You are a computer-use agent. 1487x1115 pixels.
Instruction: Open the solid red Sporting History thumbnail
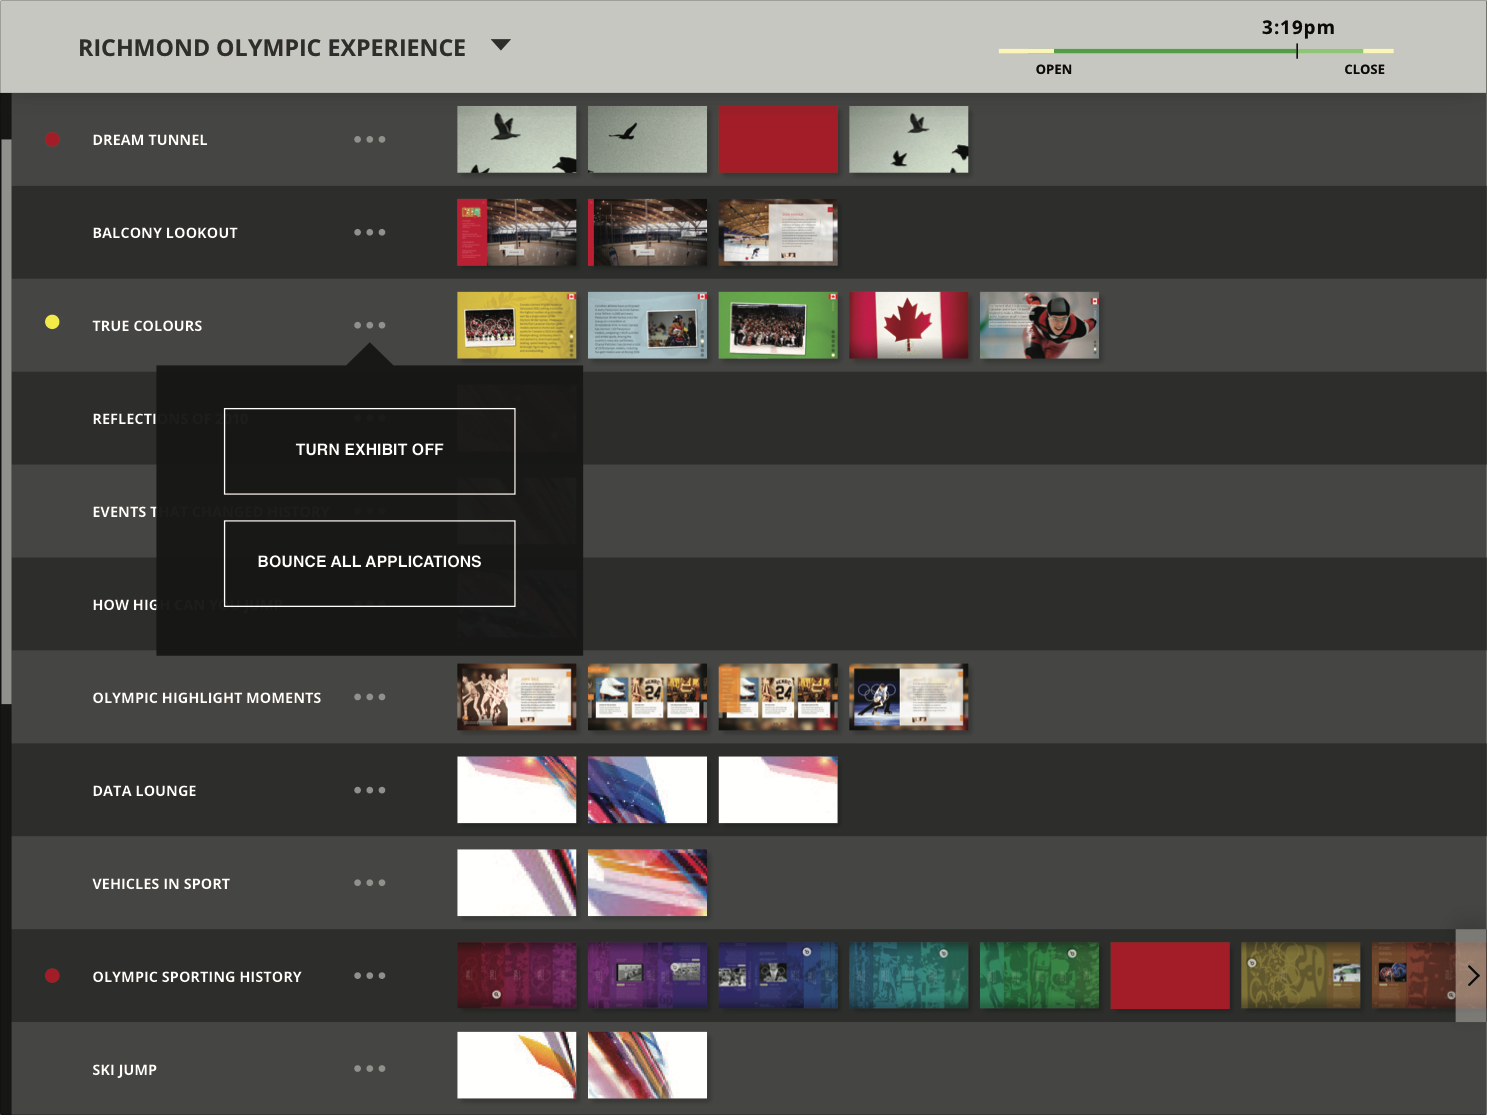pos(1170,976)
